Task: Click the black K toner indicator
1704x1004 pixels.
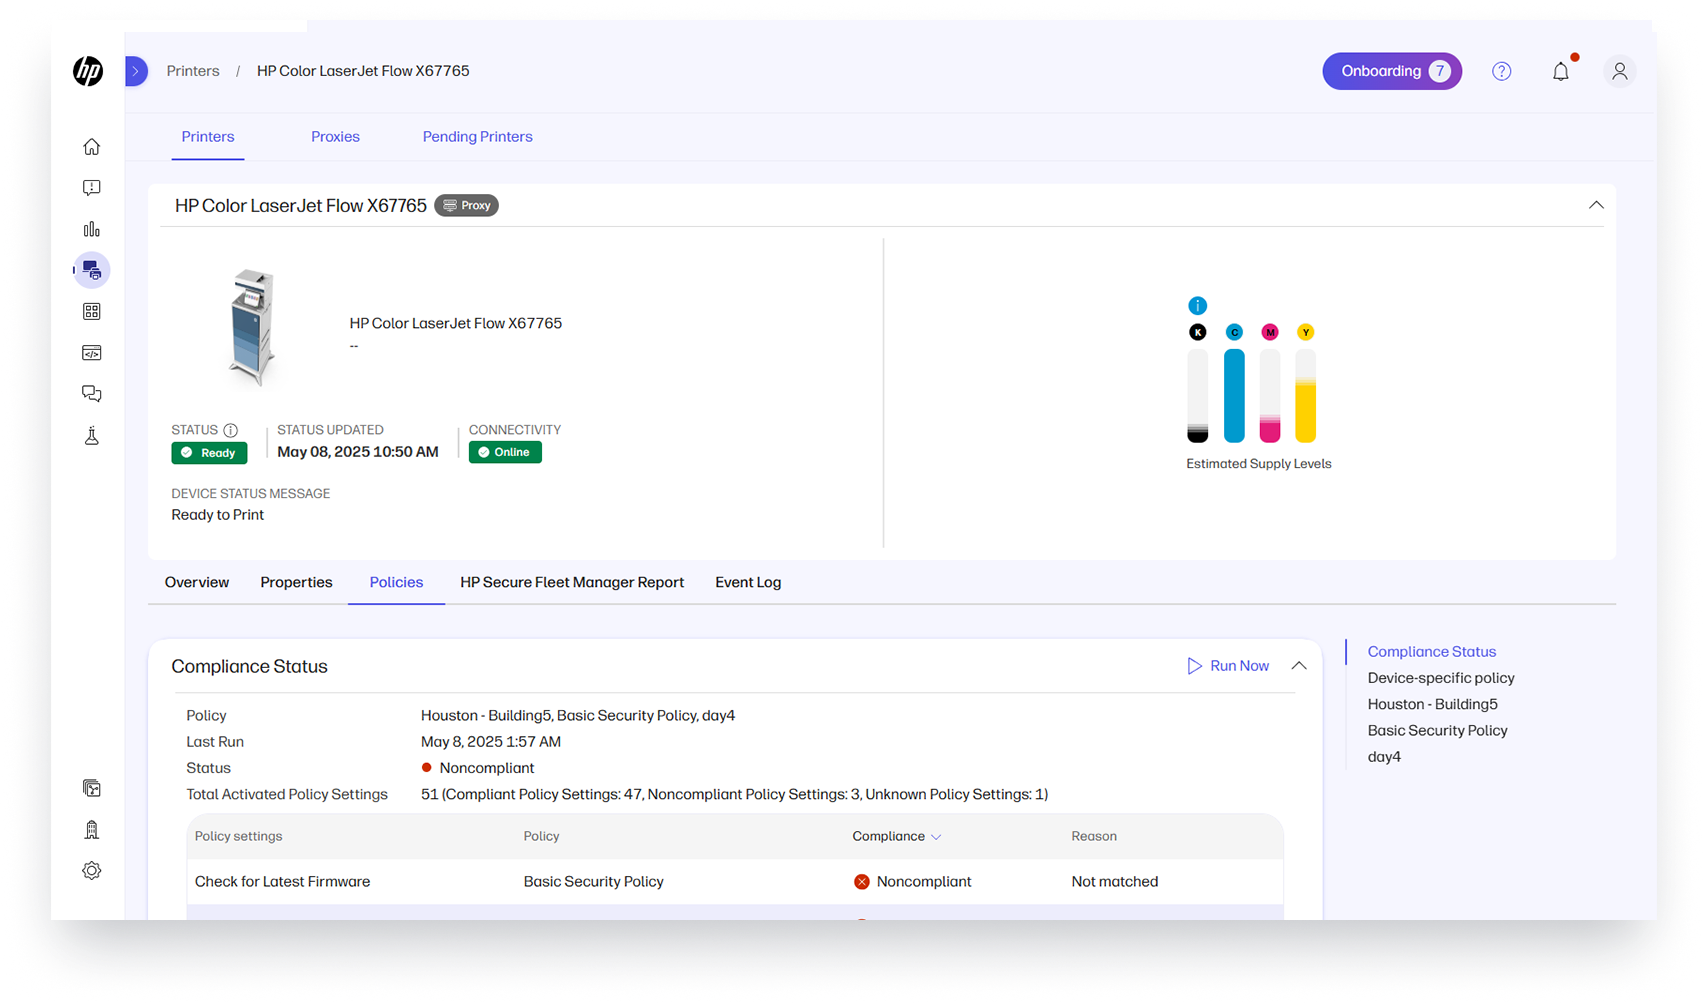Action: tap(1198, 332)
